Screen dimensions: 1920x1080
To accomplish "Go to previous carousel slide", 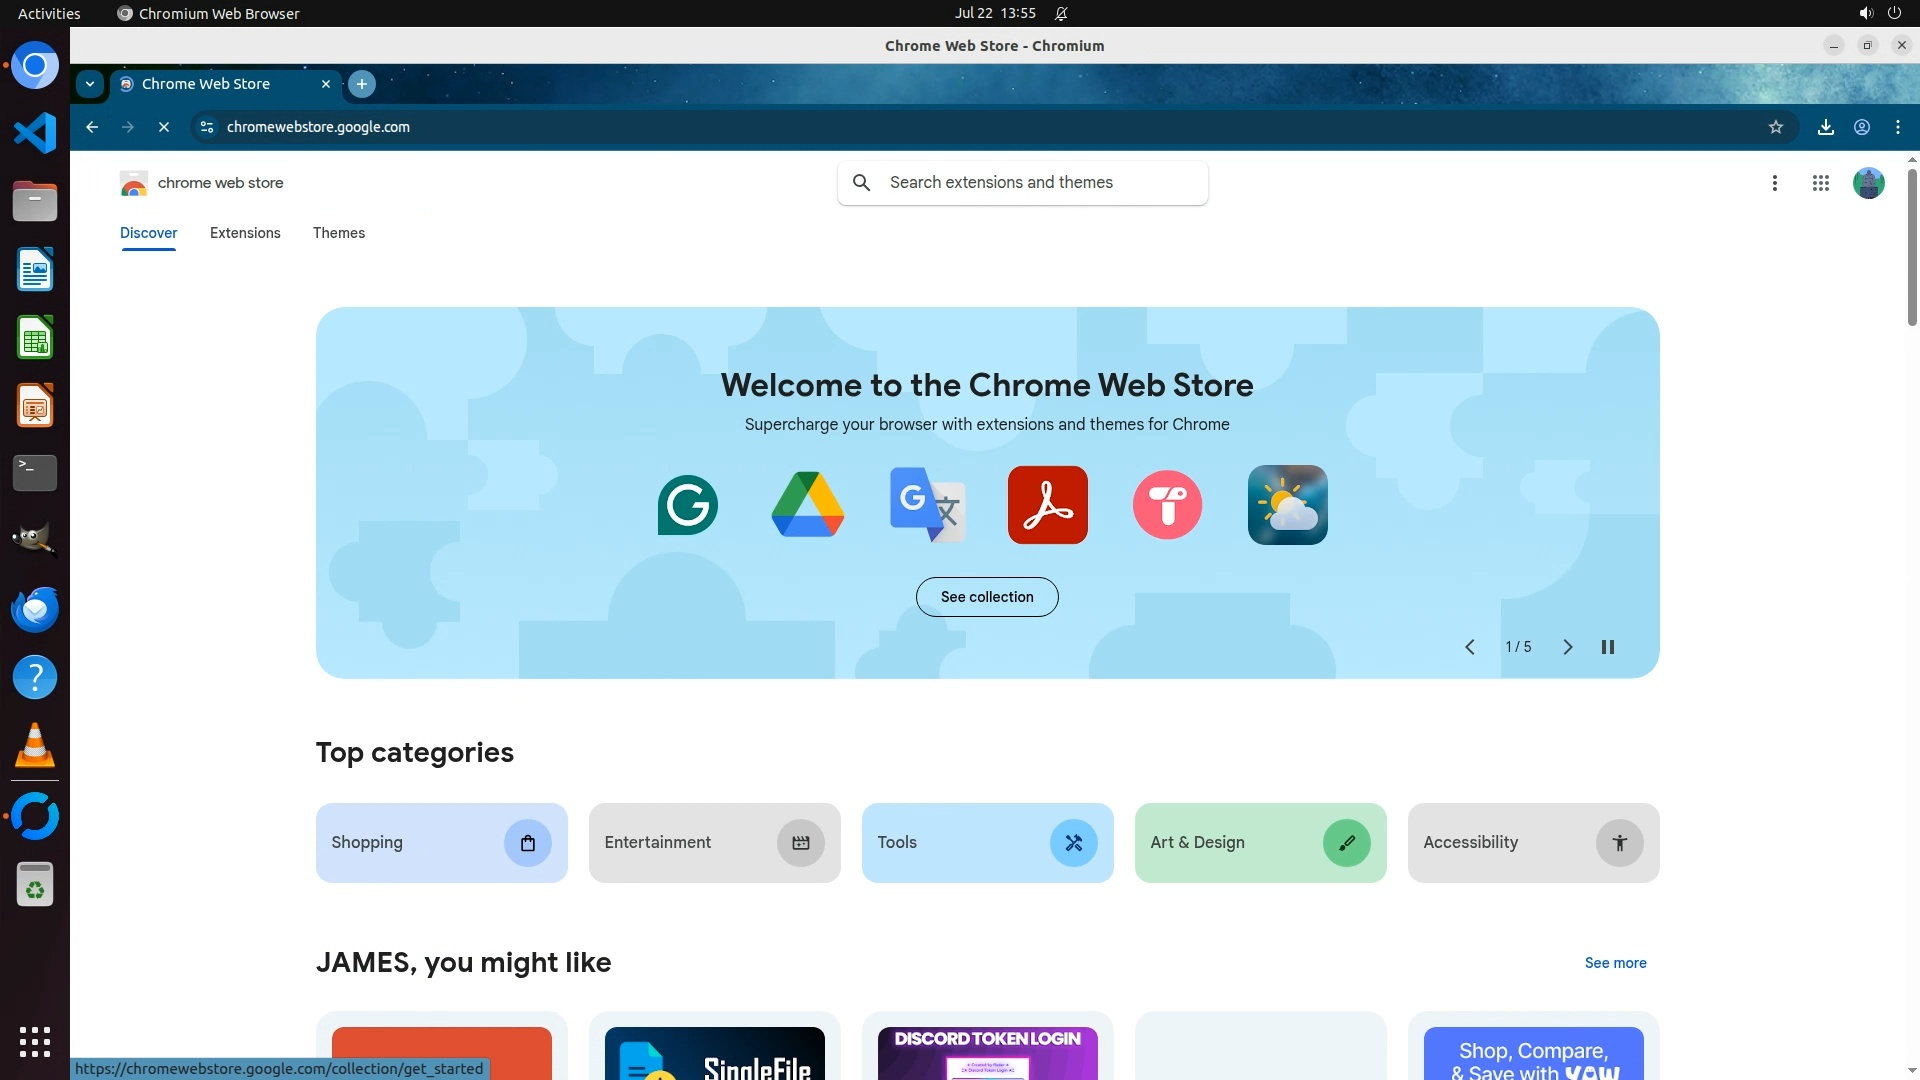I will pyautogui.click(x=1469, y=647).
